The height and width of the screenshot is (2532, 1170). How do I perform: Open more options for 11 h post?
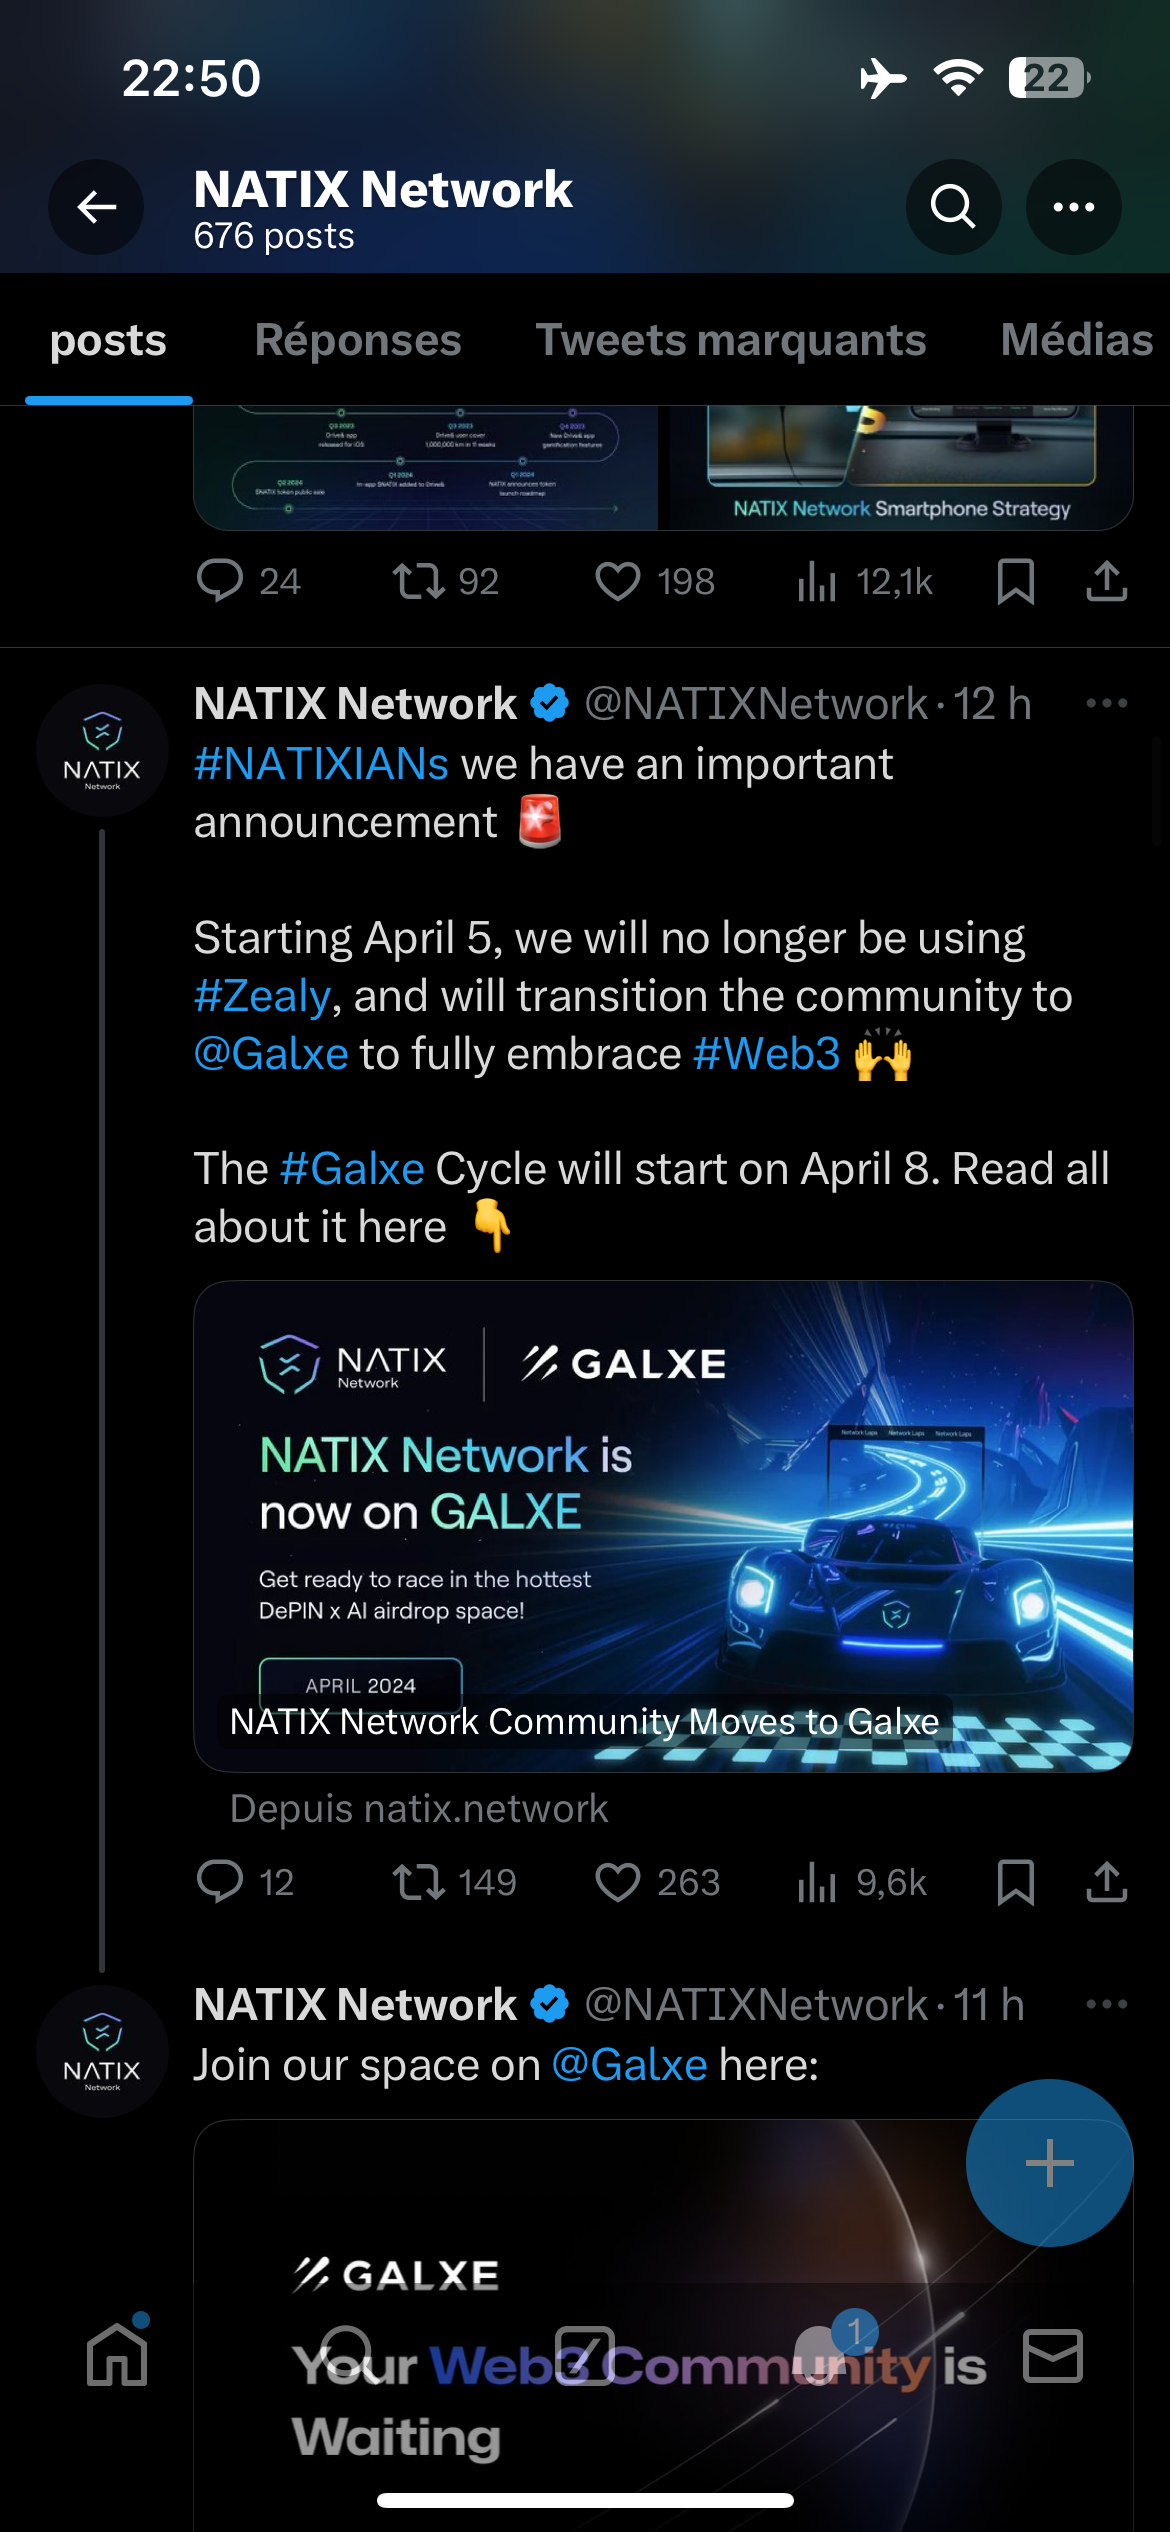click(x=1106, y=2004)
